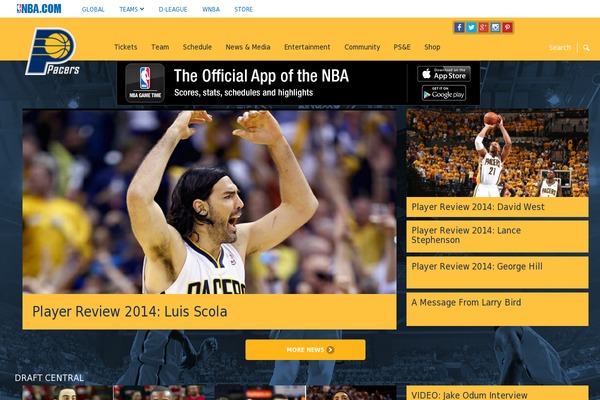This screenshot has height=400, width=600.
Task: Open the News & Media menu
Action: 248,47
